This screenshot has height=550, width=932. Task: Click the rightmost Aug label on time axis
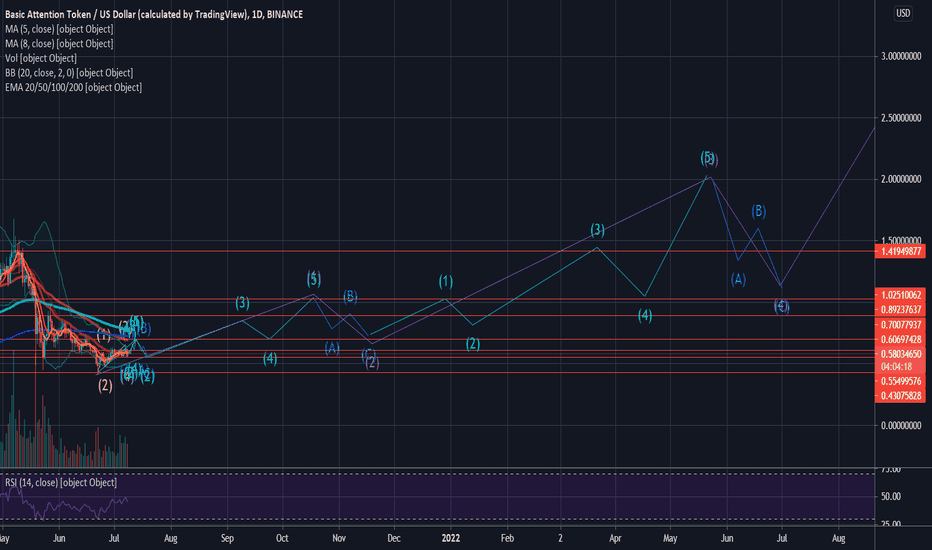(x=839, y=538)
